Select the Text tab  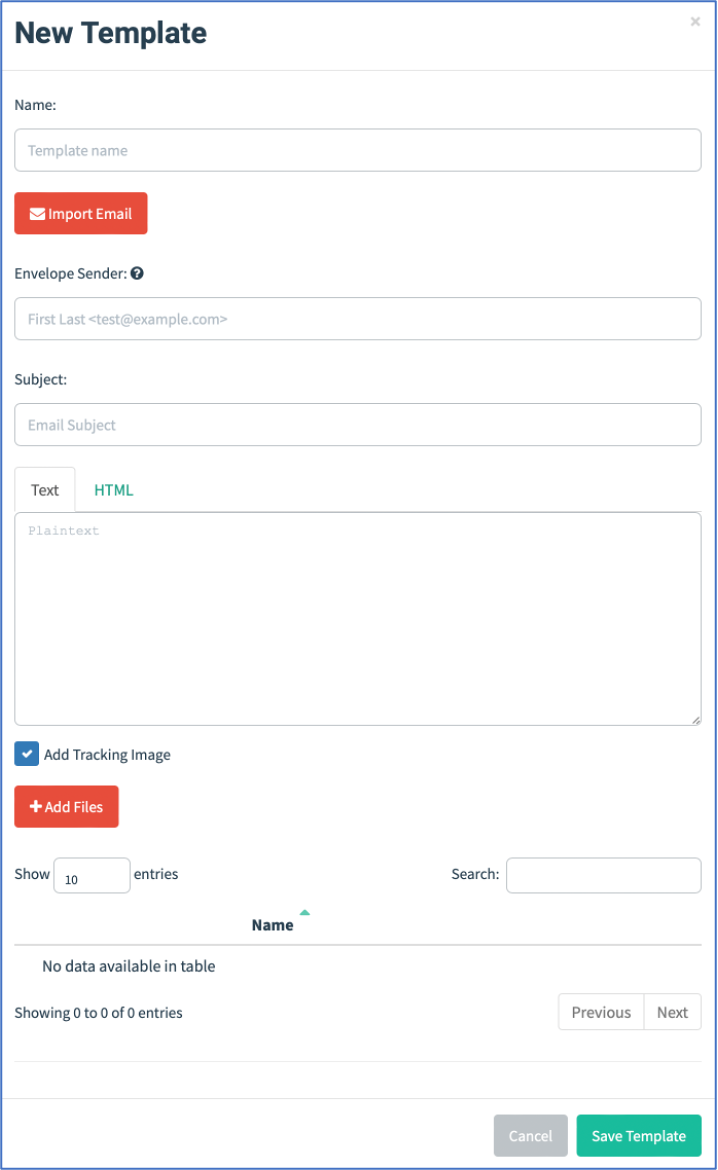coord(45,490)
